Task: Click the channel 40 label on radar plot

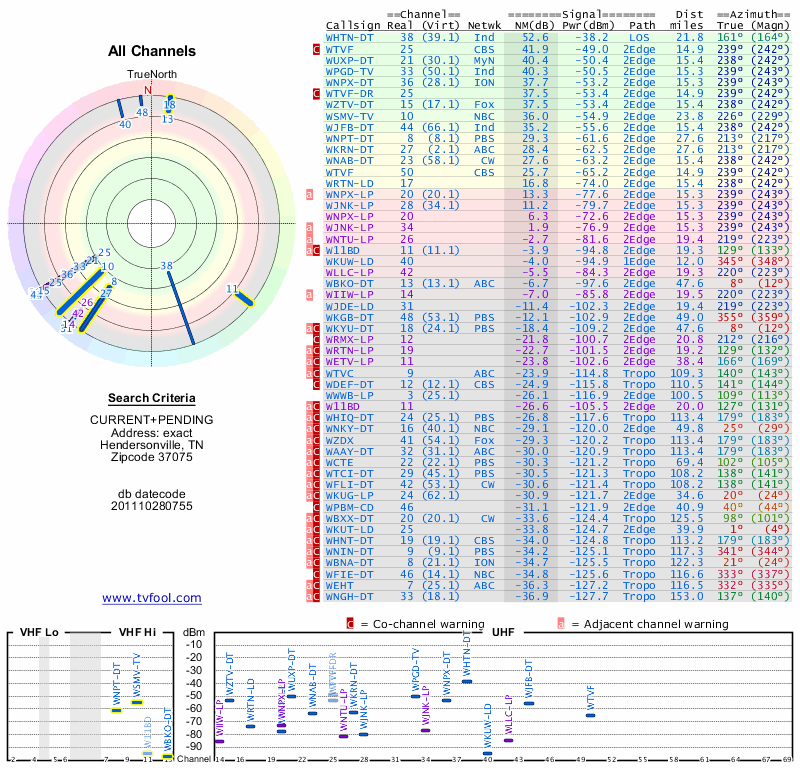Action: coord(126,124)
